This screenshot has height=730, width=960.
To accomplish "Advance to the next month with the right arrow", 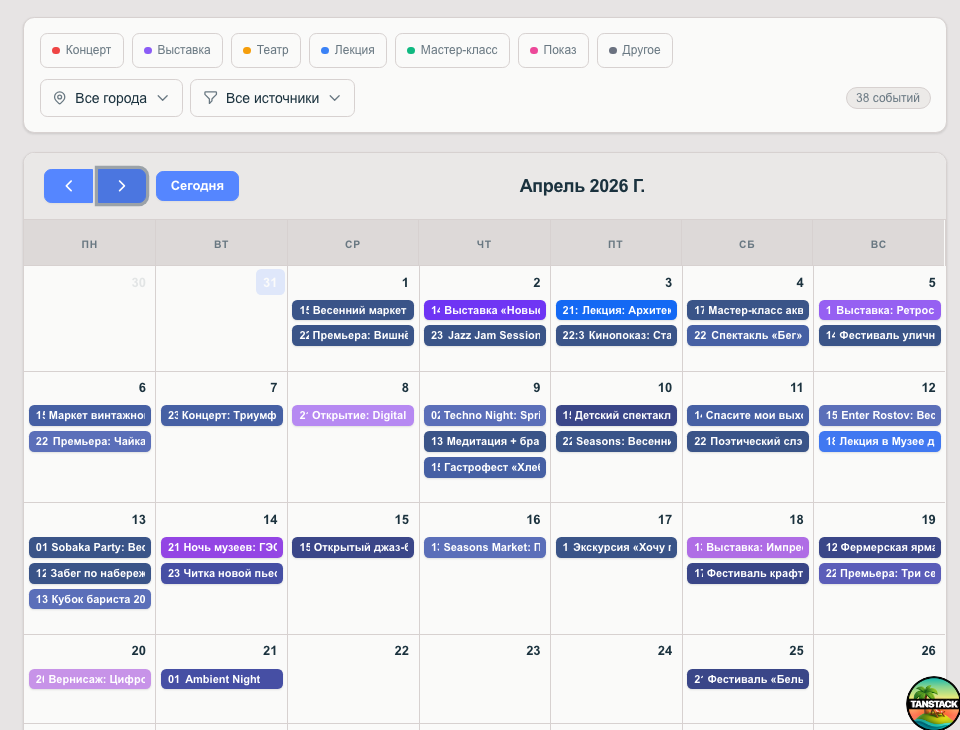I will [122, 186].
